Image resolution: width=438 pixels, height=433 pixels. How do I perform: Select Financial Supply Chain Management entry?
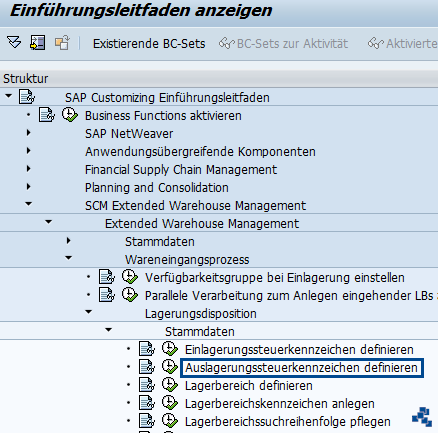(x=181, y=170)
